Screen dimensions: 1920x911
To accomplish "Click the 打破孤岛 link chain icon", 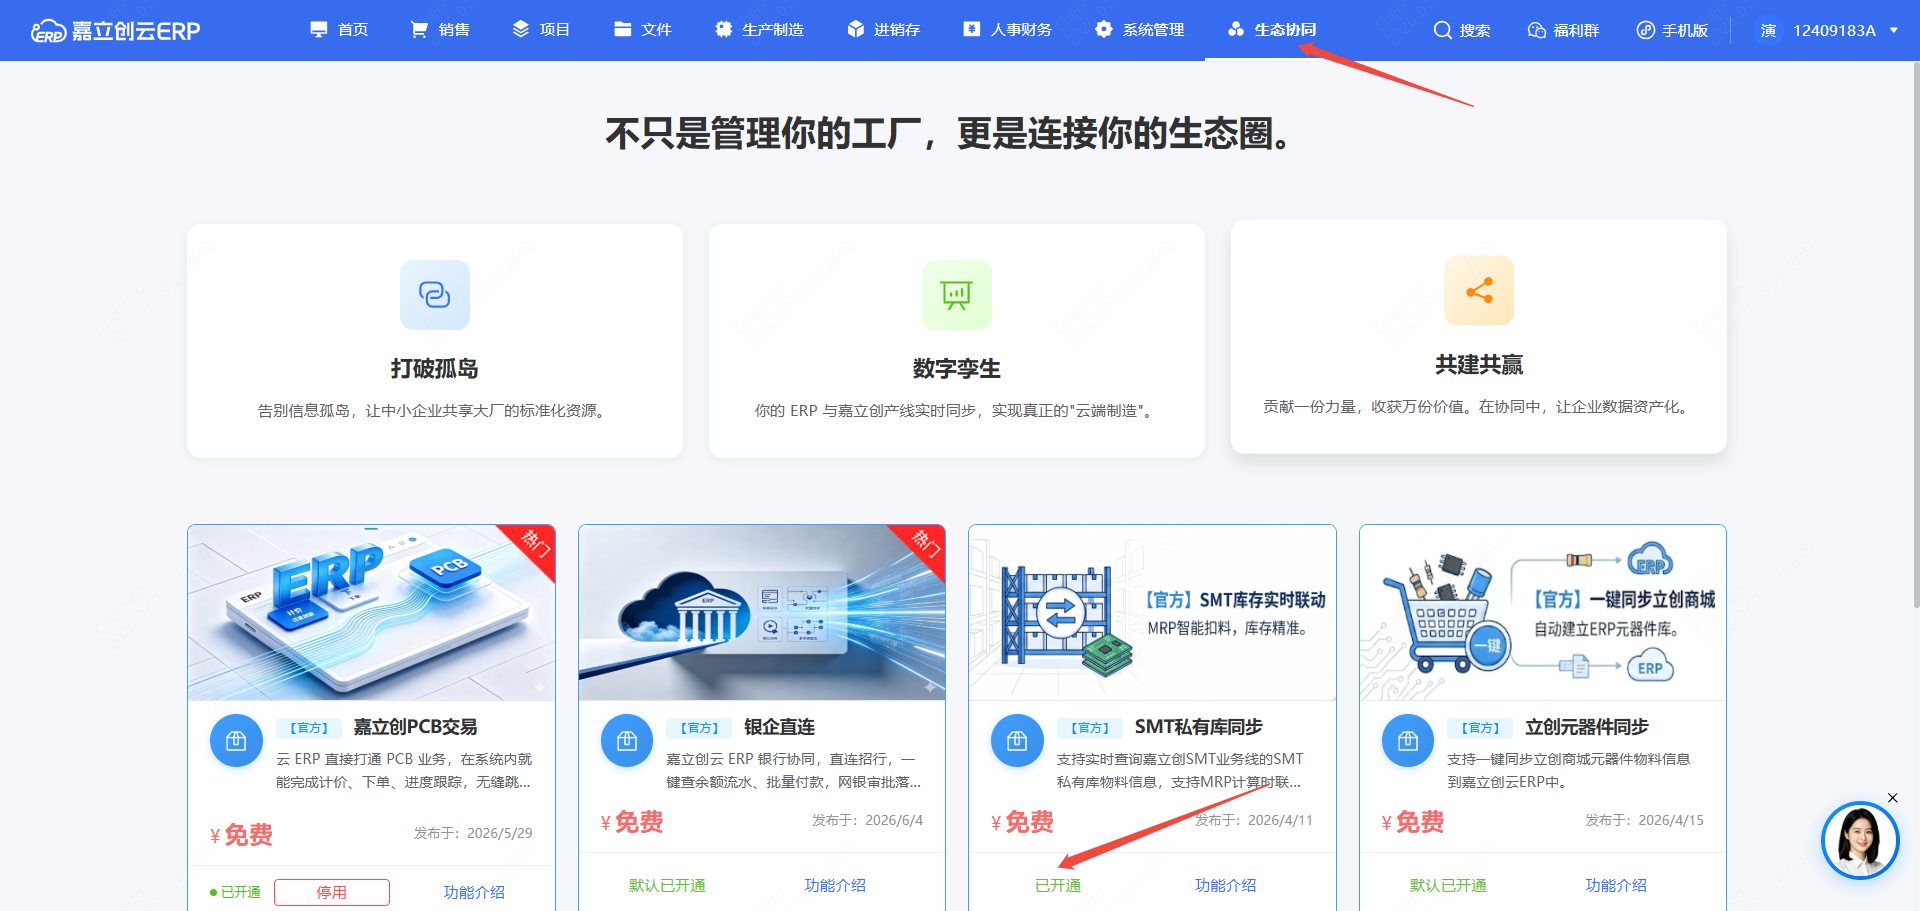I will [435, 295].
